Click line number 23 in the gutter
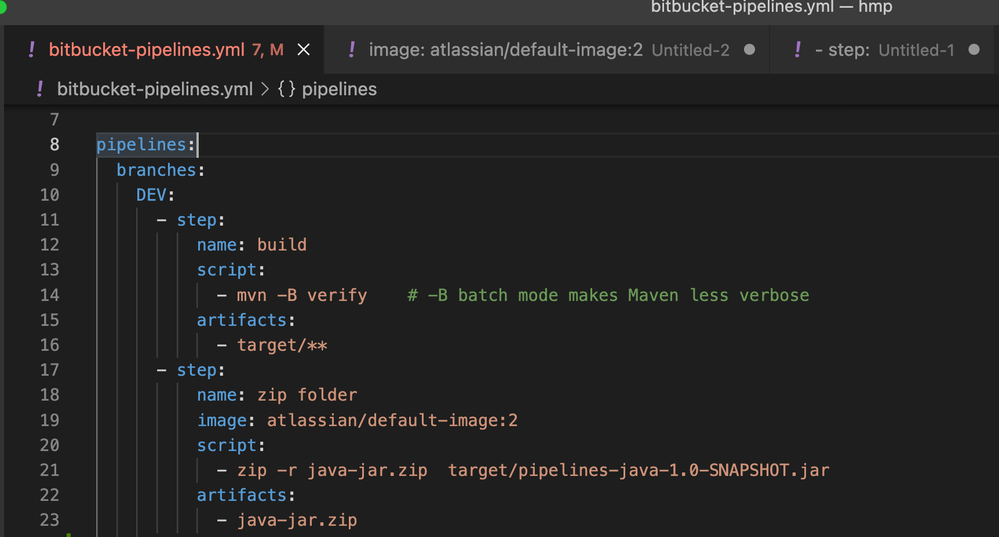The image size is (999, 537). point(50,520)
